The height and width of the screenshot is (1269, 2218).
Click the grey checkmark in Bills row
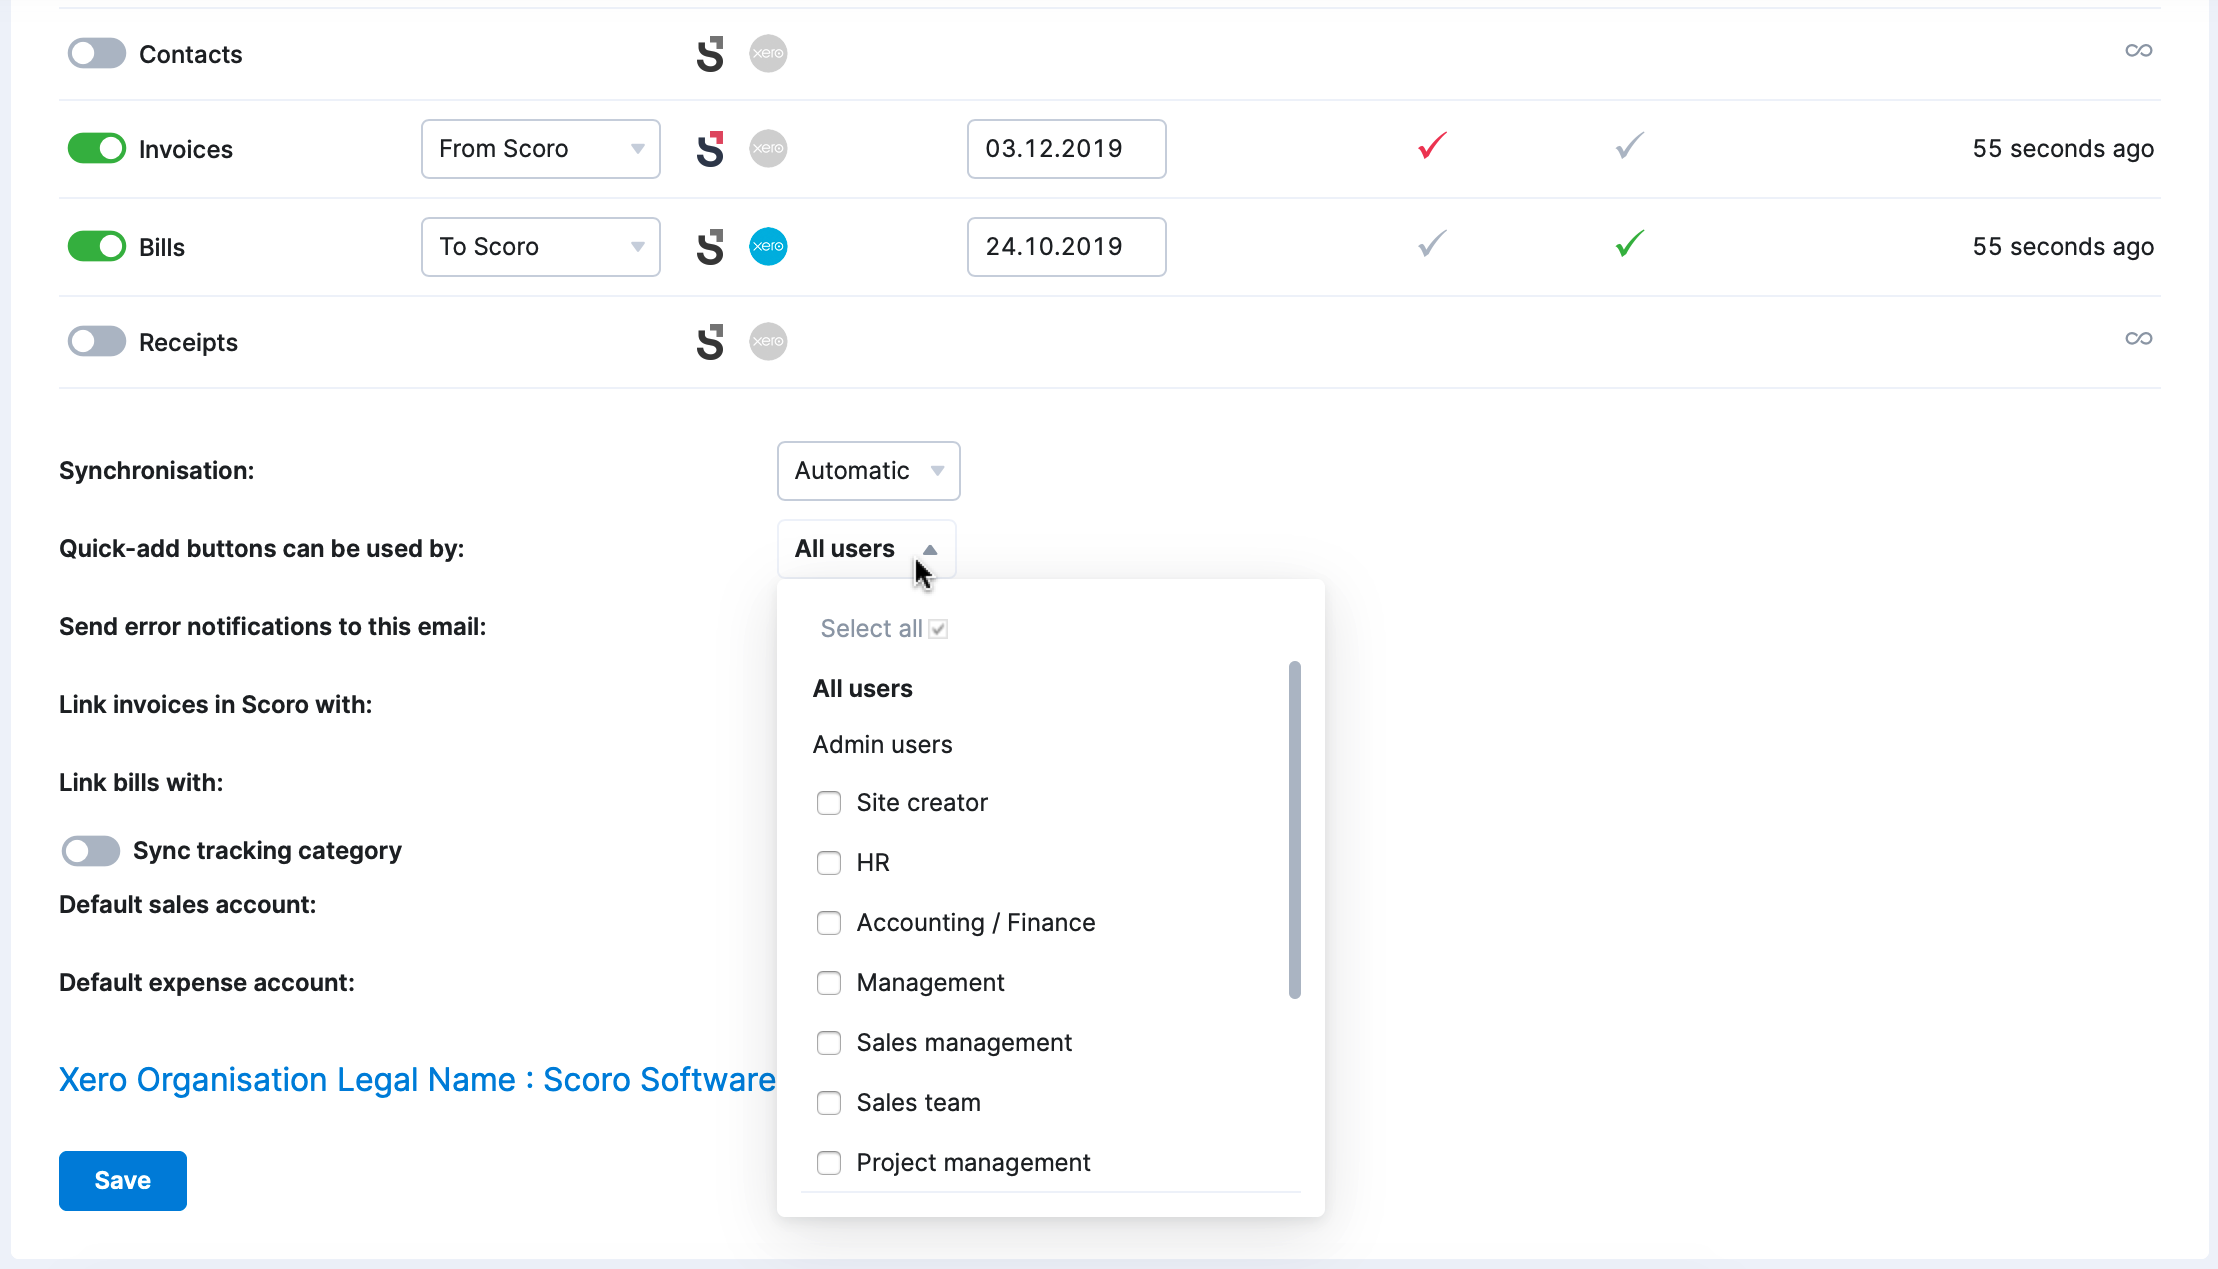[x=1432, y=244]
